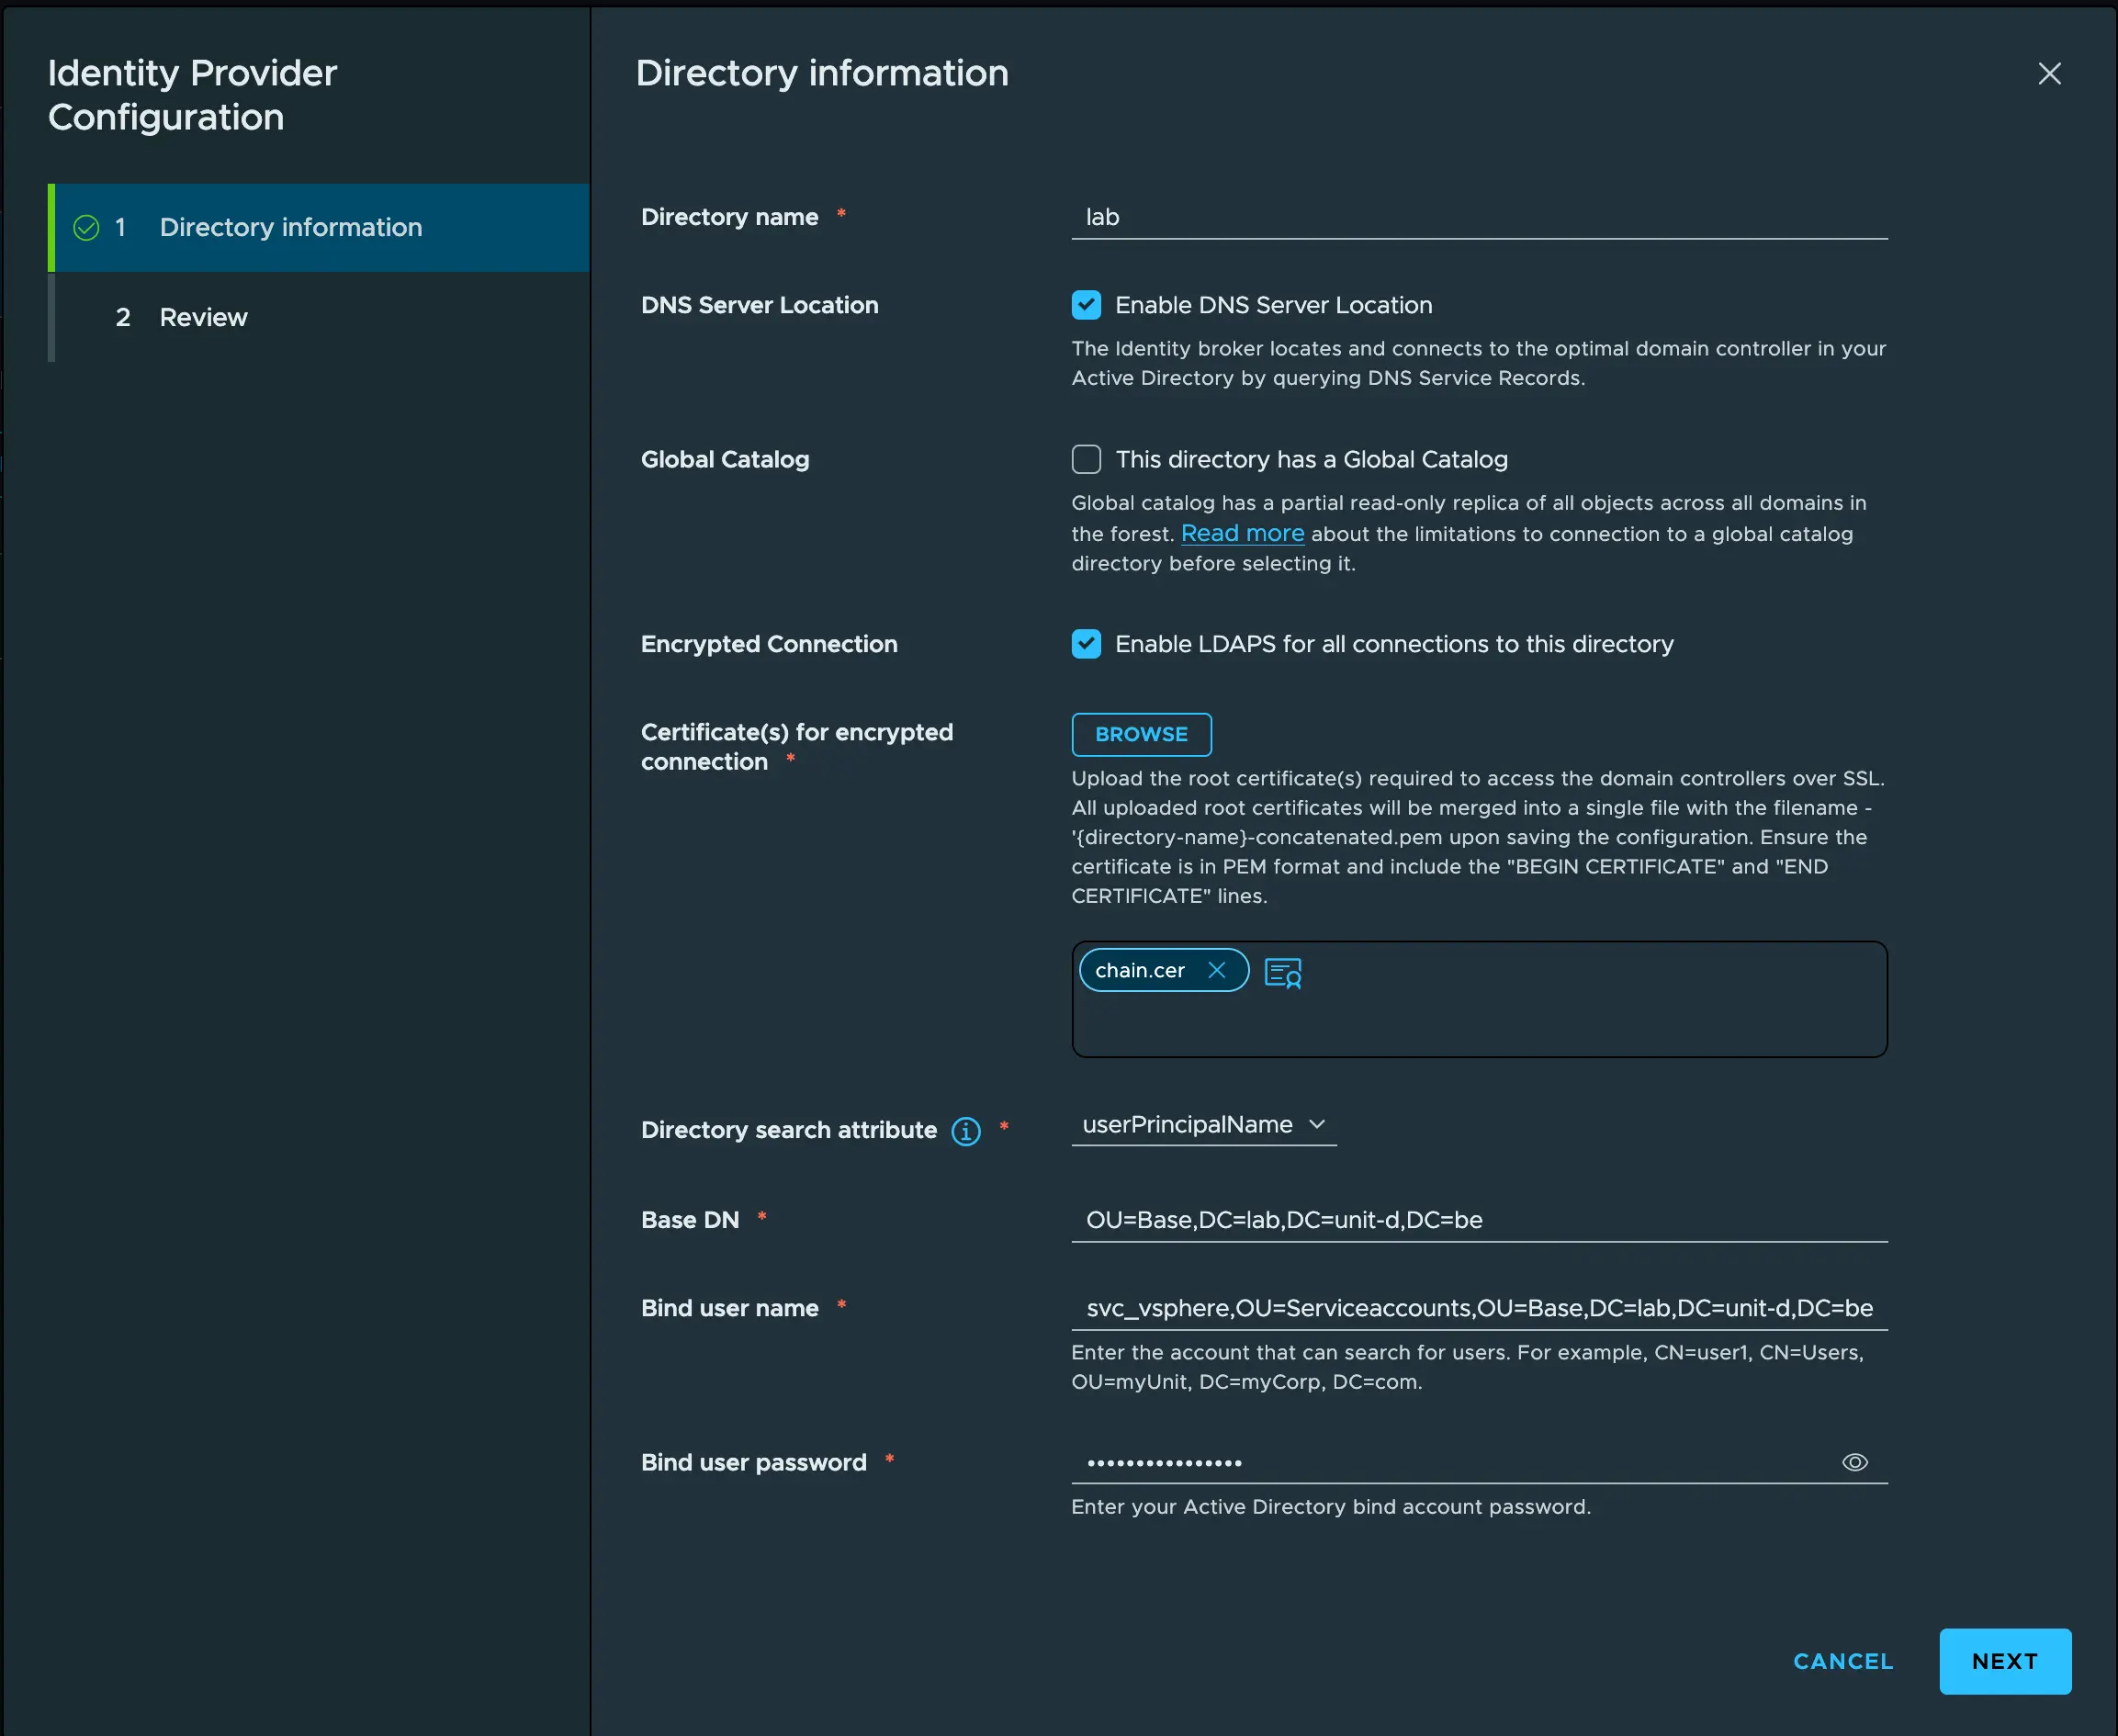2118x1736 pixels.
Task: Click the view certificate details icon
Action: tap(1282, 972)
